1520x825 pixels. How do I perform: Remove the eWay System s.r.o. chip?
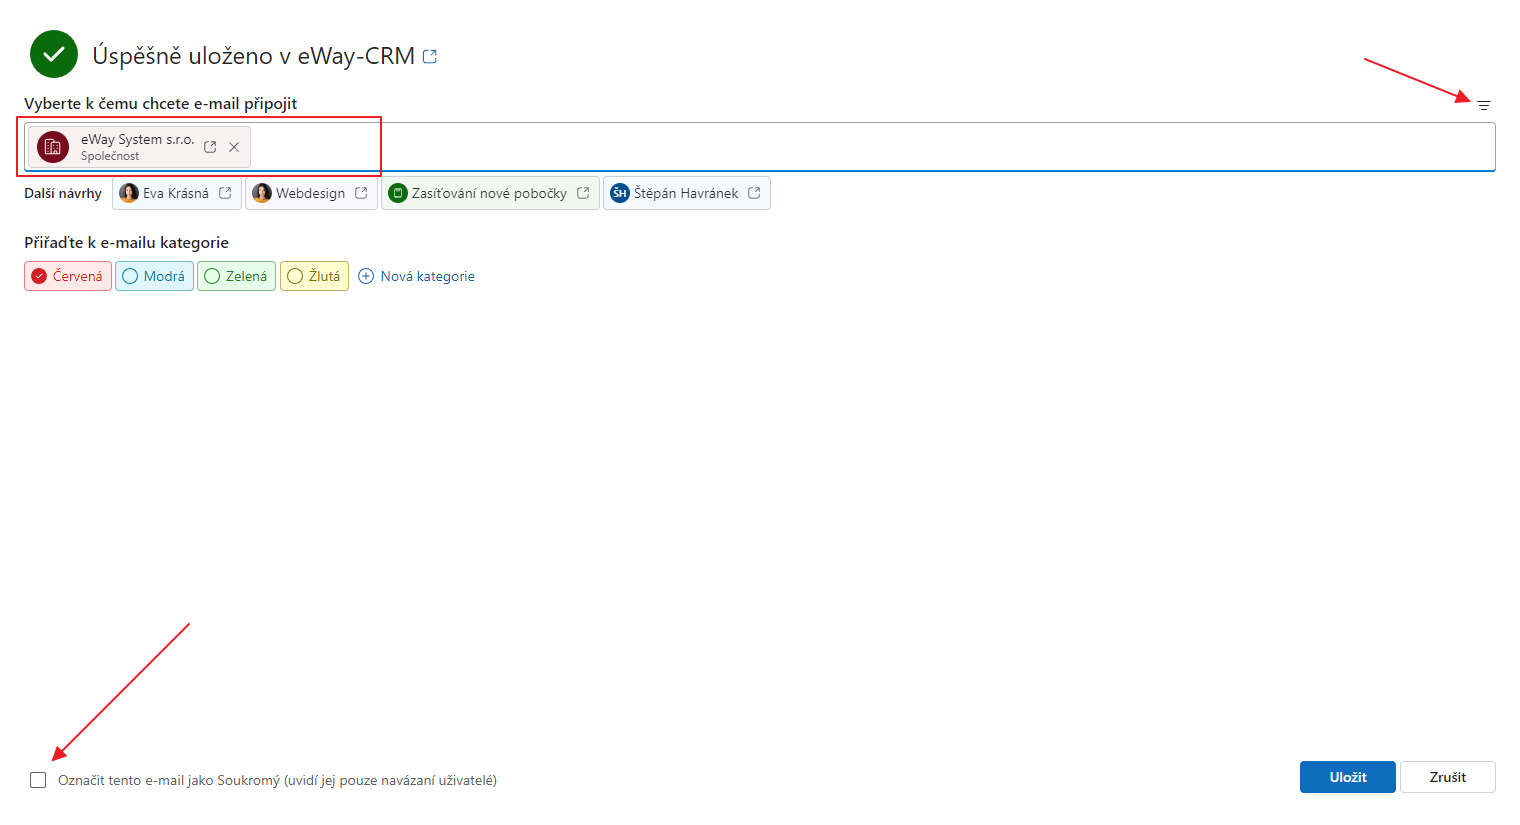[x=234, y=147]
